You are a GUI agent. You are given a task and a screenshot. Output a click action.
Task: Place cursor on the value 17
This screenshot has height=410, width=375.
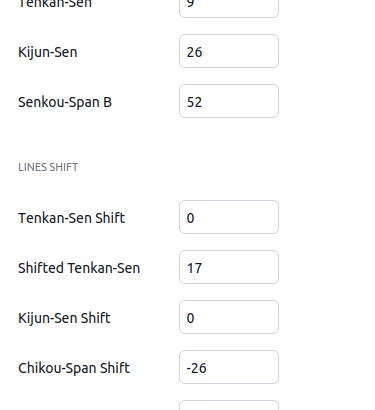pyautogui.click(x=194, y=268)
